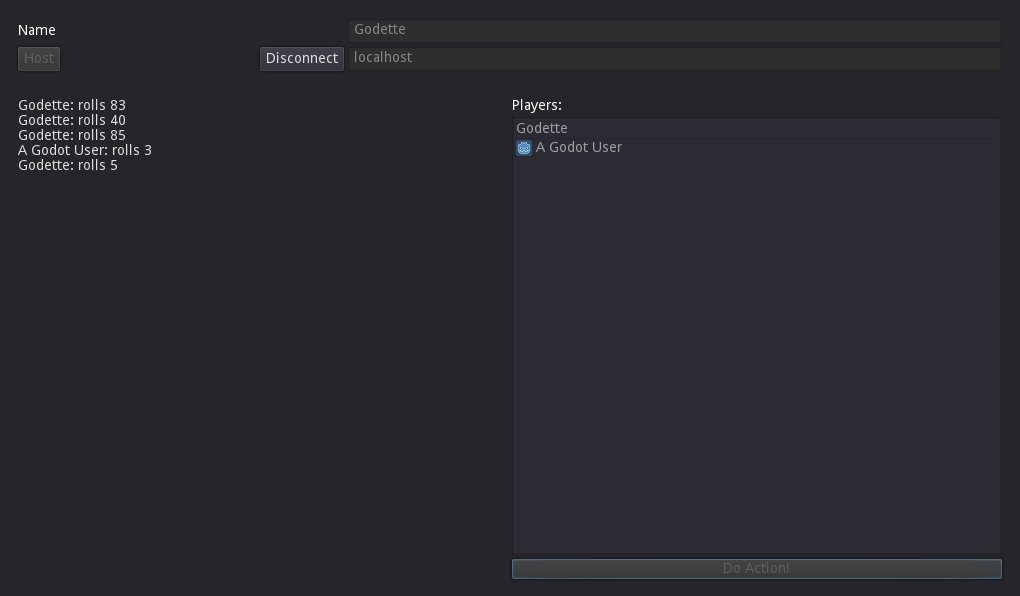Viewport: 1020px width, 596px height.
Task: Click the log line reading Godette: rolls 83
Action: (72, 104)
